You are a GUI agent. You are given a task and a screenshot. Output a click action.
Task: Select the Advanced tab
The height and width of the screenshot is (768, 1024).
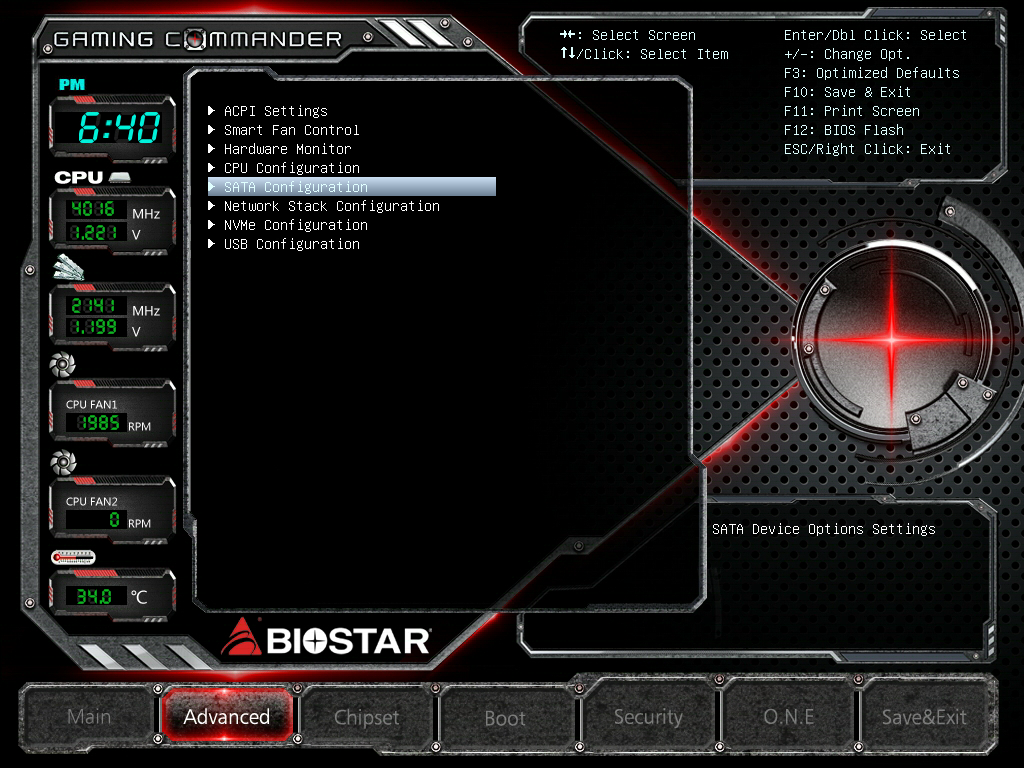[x=227, y=717]
